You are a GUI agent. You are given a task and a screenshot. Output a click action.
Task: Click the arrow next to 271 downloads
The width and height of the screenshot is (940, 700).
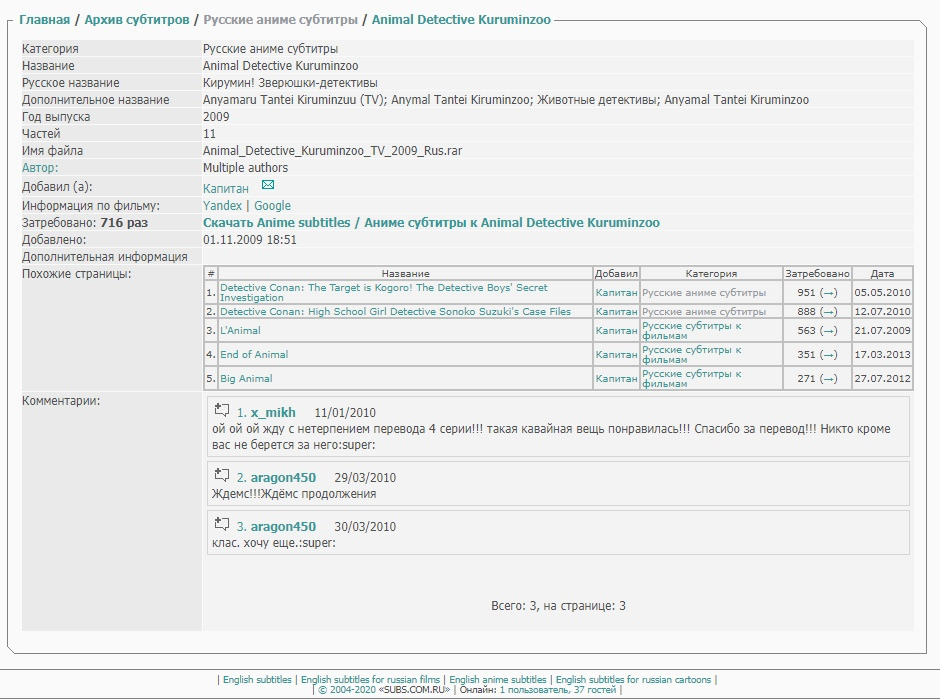point(828,379)
